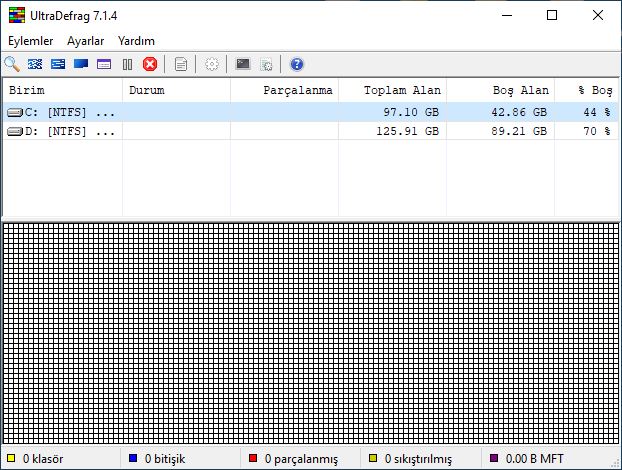Image resolution: width=622 pixels, height=470 pixels.
Task: Open the Yardım menu
Action: [x=136, y=41]
